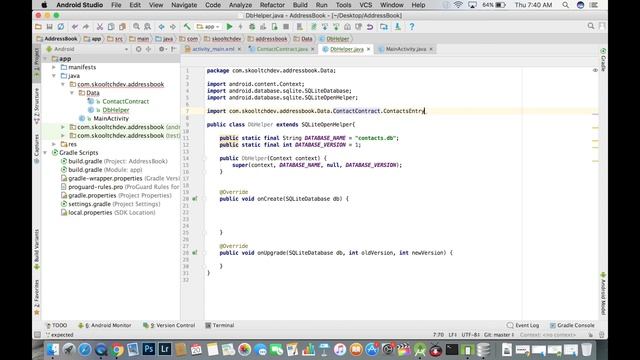This screenshot has height=360, width=640.
Task: Open project panel settings gear
Action: pos(162,49)
